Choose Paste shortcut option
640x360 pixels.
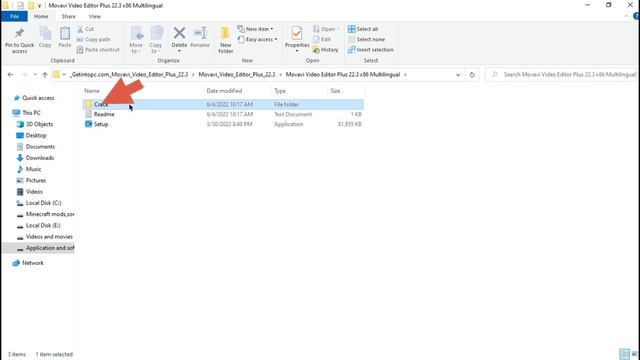[98, 49]
